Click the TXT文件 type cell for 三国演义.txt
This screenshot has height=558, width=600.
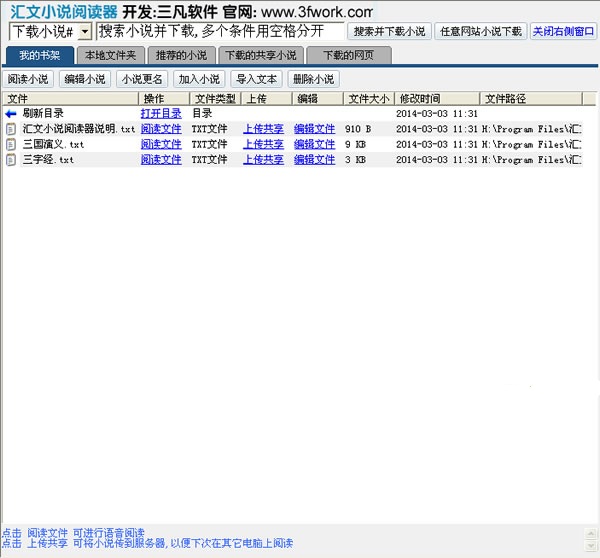pos(210,144)
